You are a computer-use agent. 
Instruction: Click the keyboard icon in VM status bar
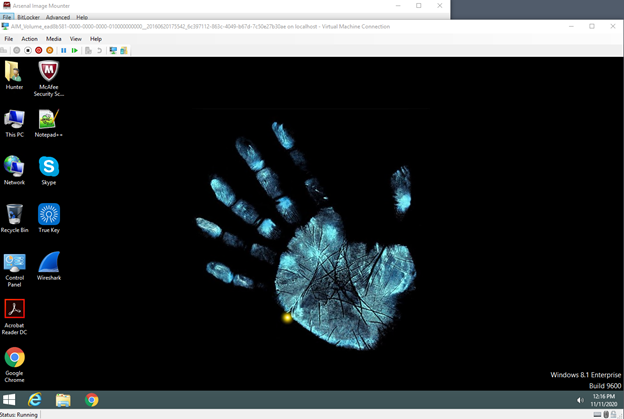(x=597, y=415)
